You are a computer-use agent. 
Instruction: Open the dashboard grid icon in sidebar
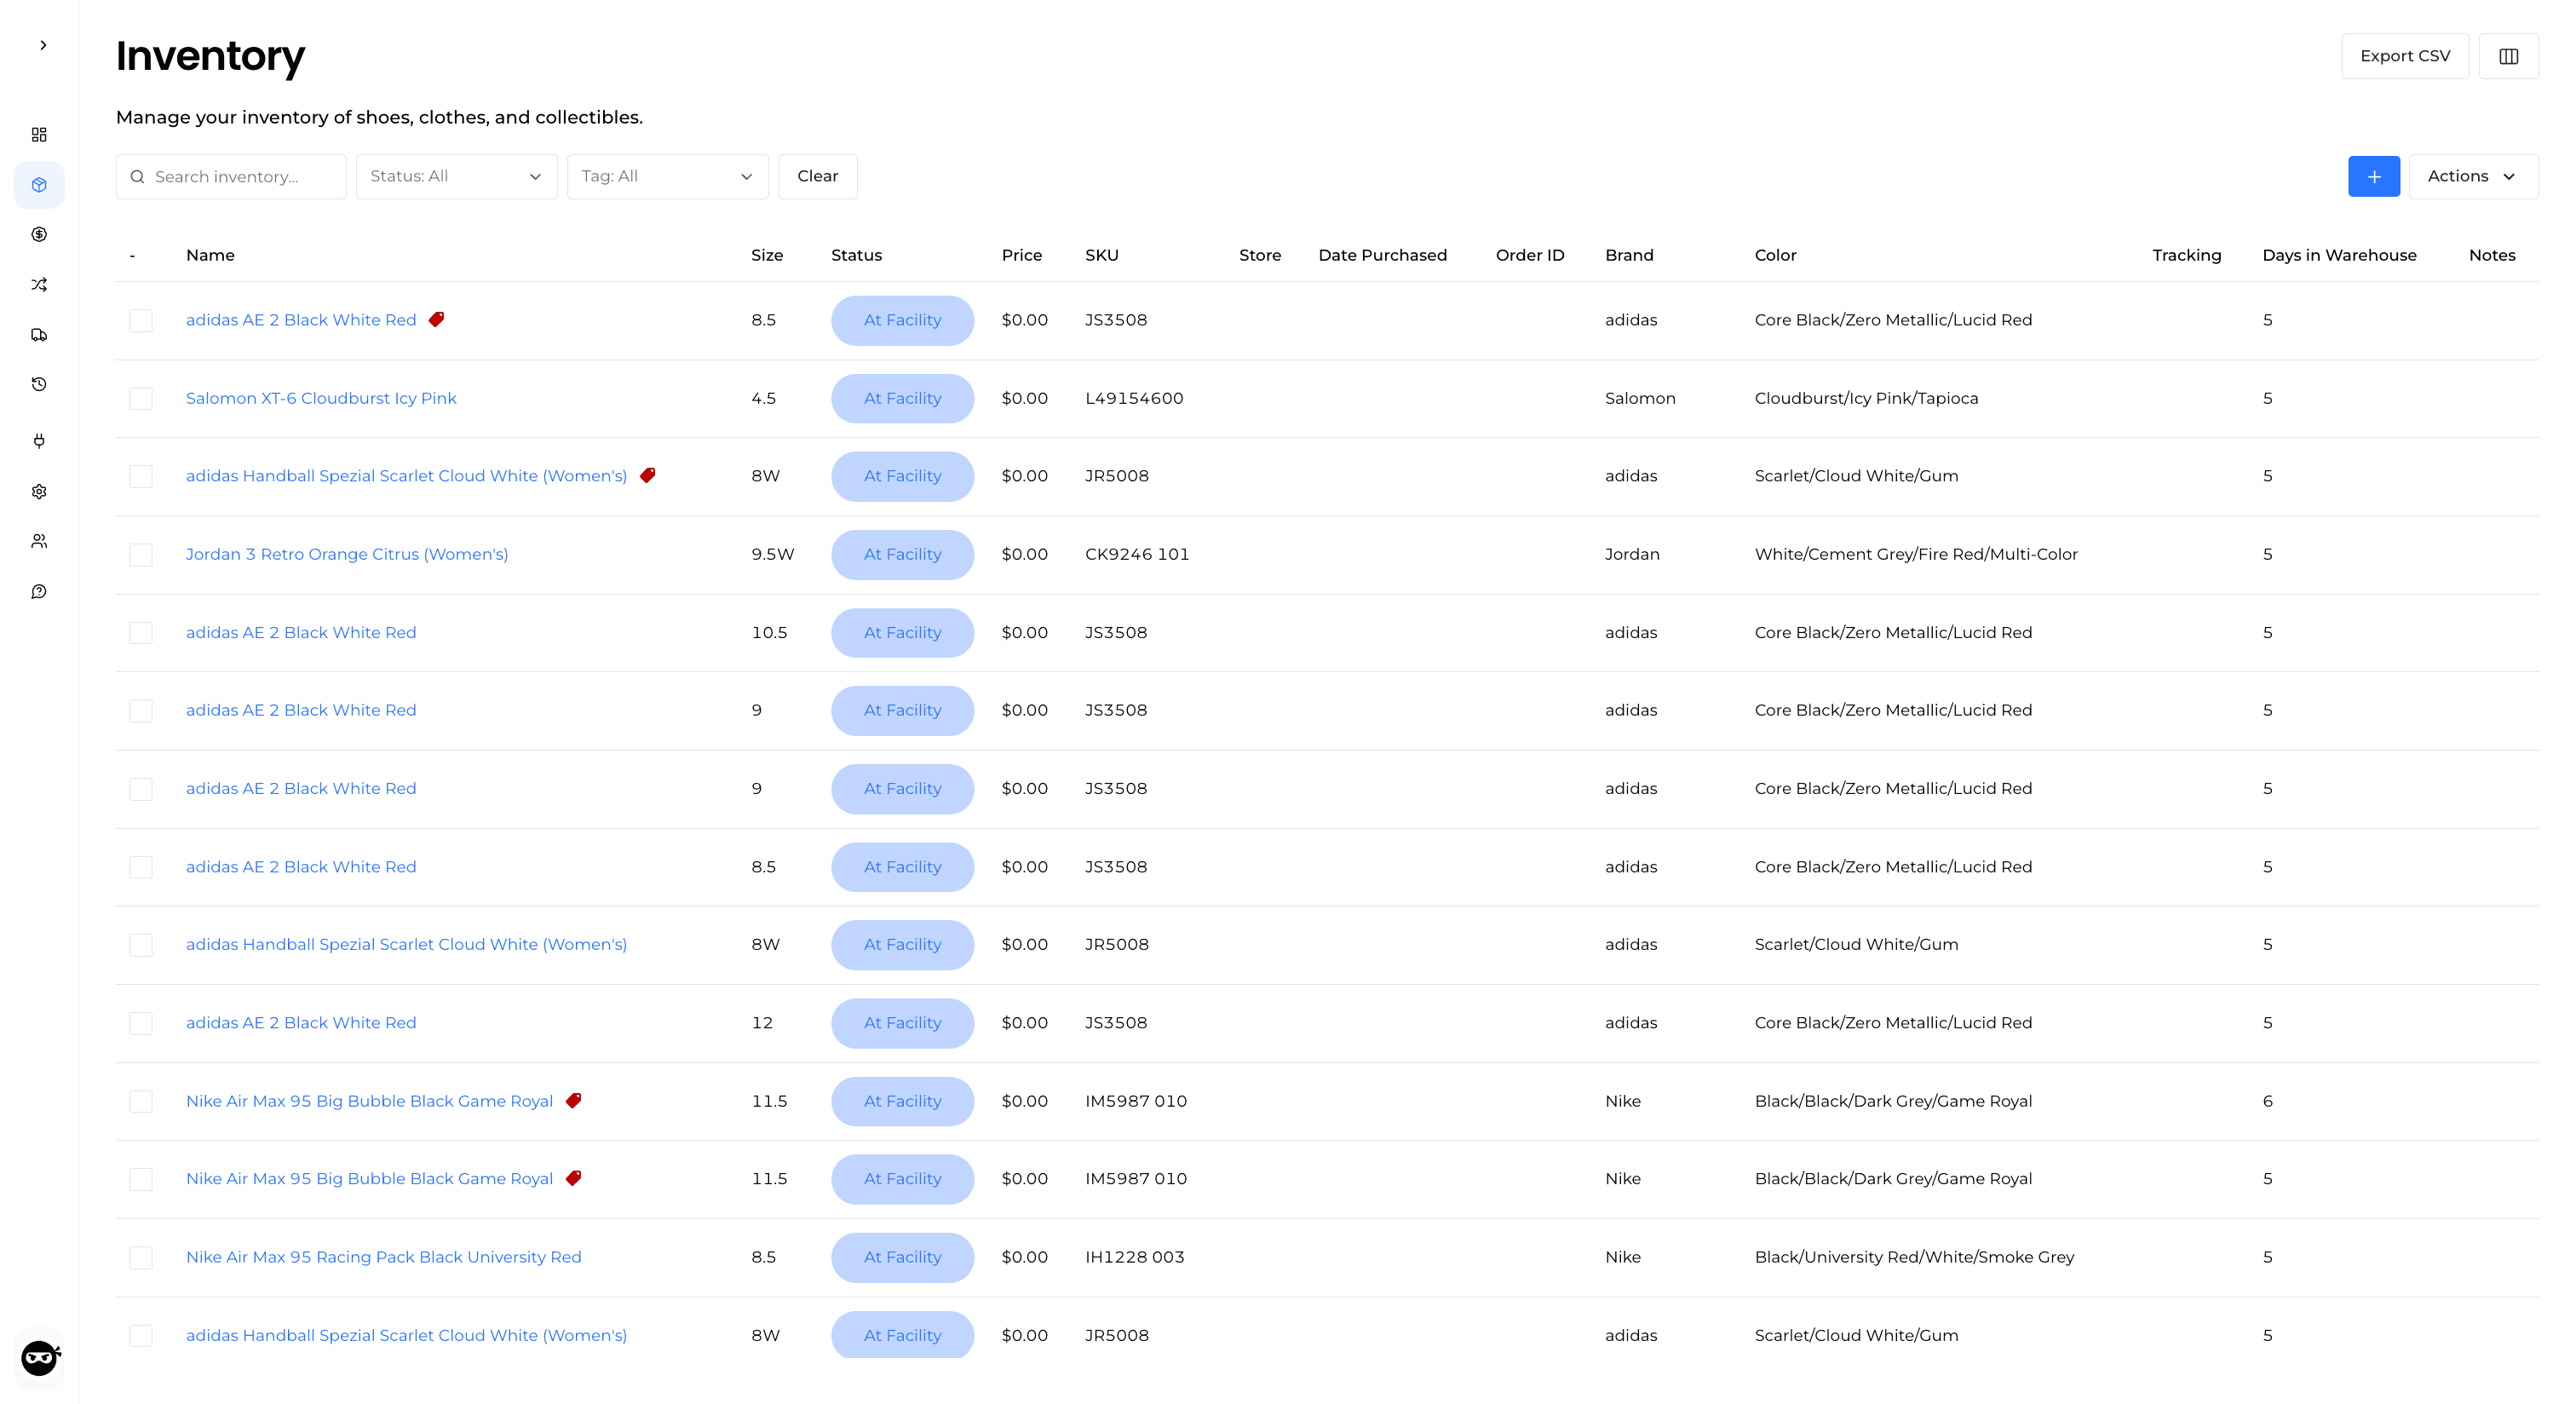coord(39,134)
